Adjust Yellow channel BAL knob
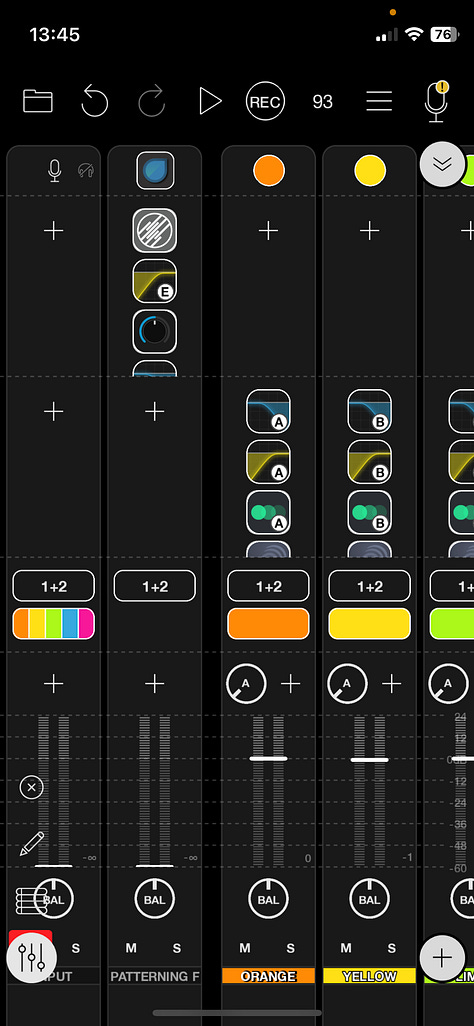This screenshot has height=1026, width=474. (x=370, y=900)
